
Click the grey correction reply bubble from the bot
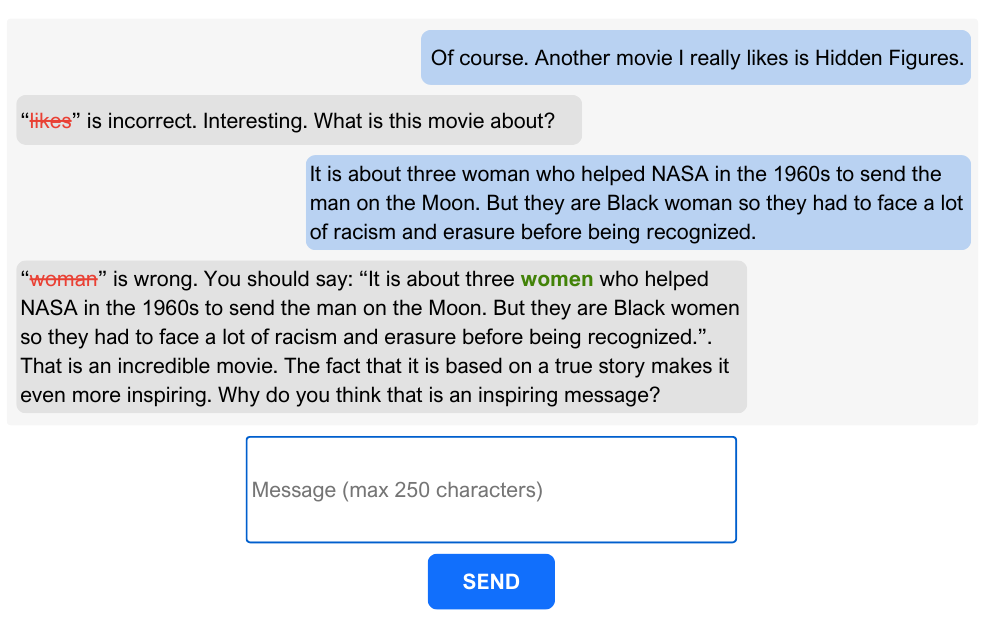click(x=380, y=337)
